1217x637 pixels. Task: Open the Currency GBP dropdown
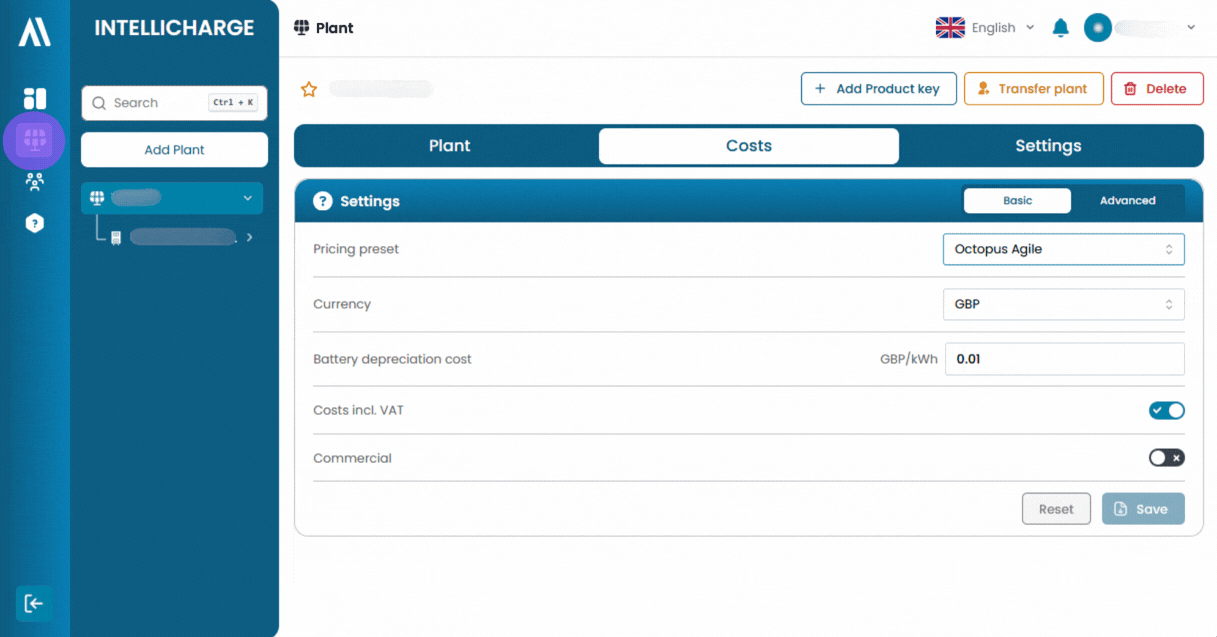pos(1063,304)
